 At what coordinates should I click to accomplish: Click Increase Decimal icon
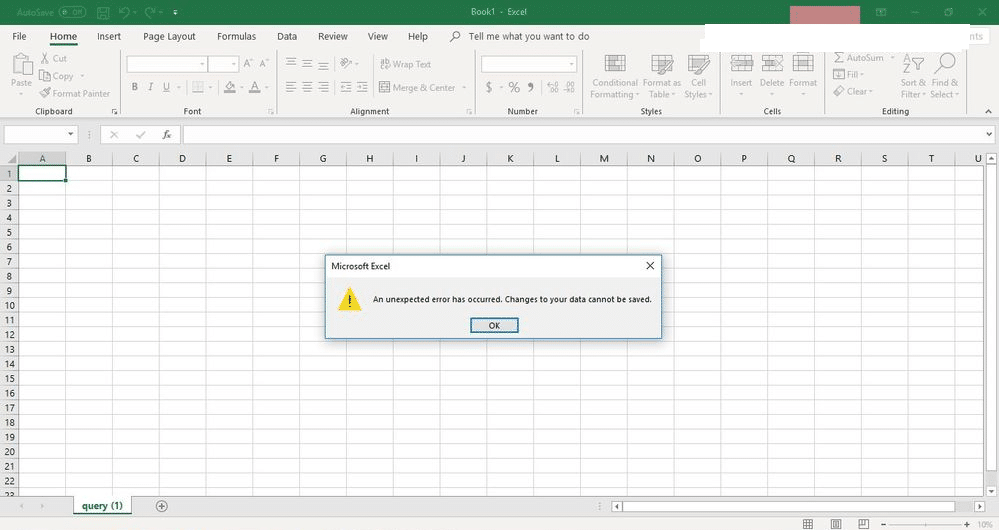coord(553,87)
